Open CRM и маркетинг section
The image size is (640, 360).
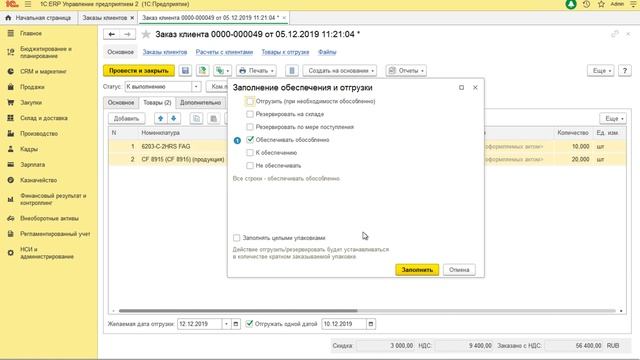click(x=43, y=71)
